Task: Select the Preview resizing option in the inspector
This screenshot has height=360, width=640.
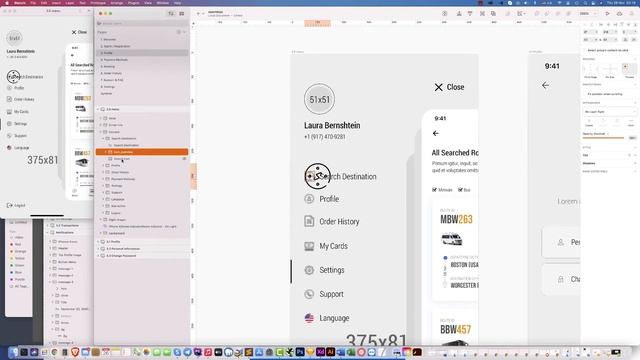Action: tap(629, 69)
